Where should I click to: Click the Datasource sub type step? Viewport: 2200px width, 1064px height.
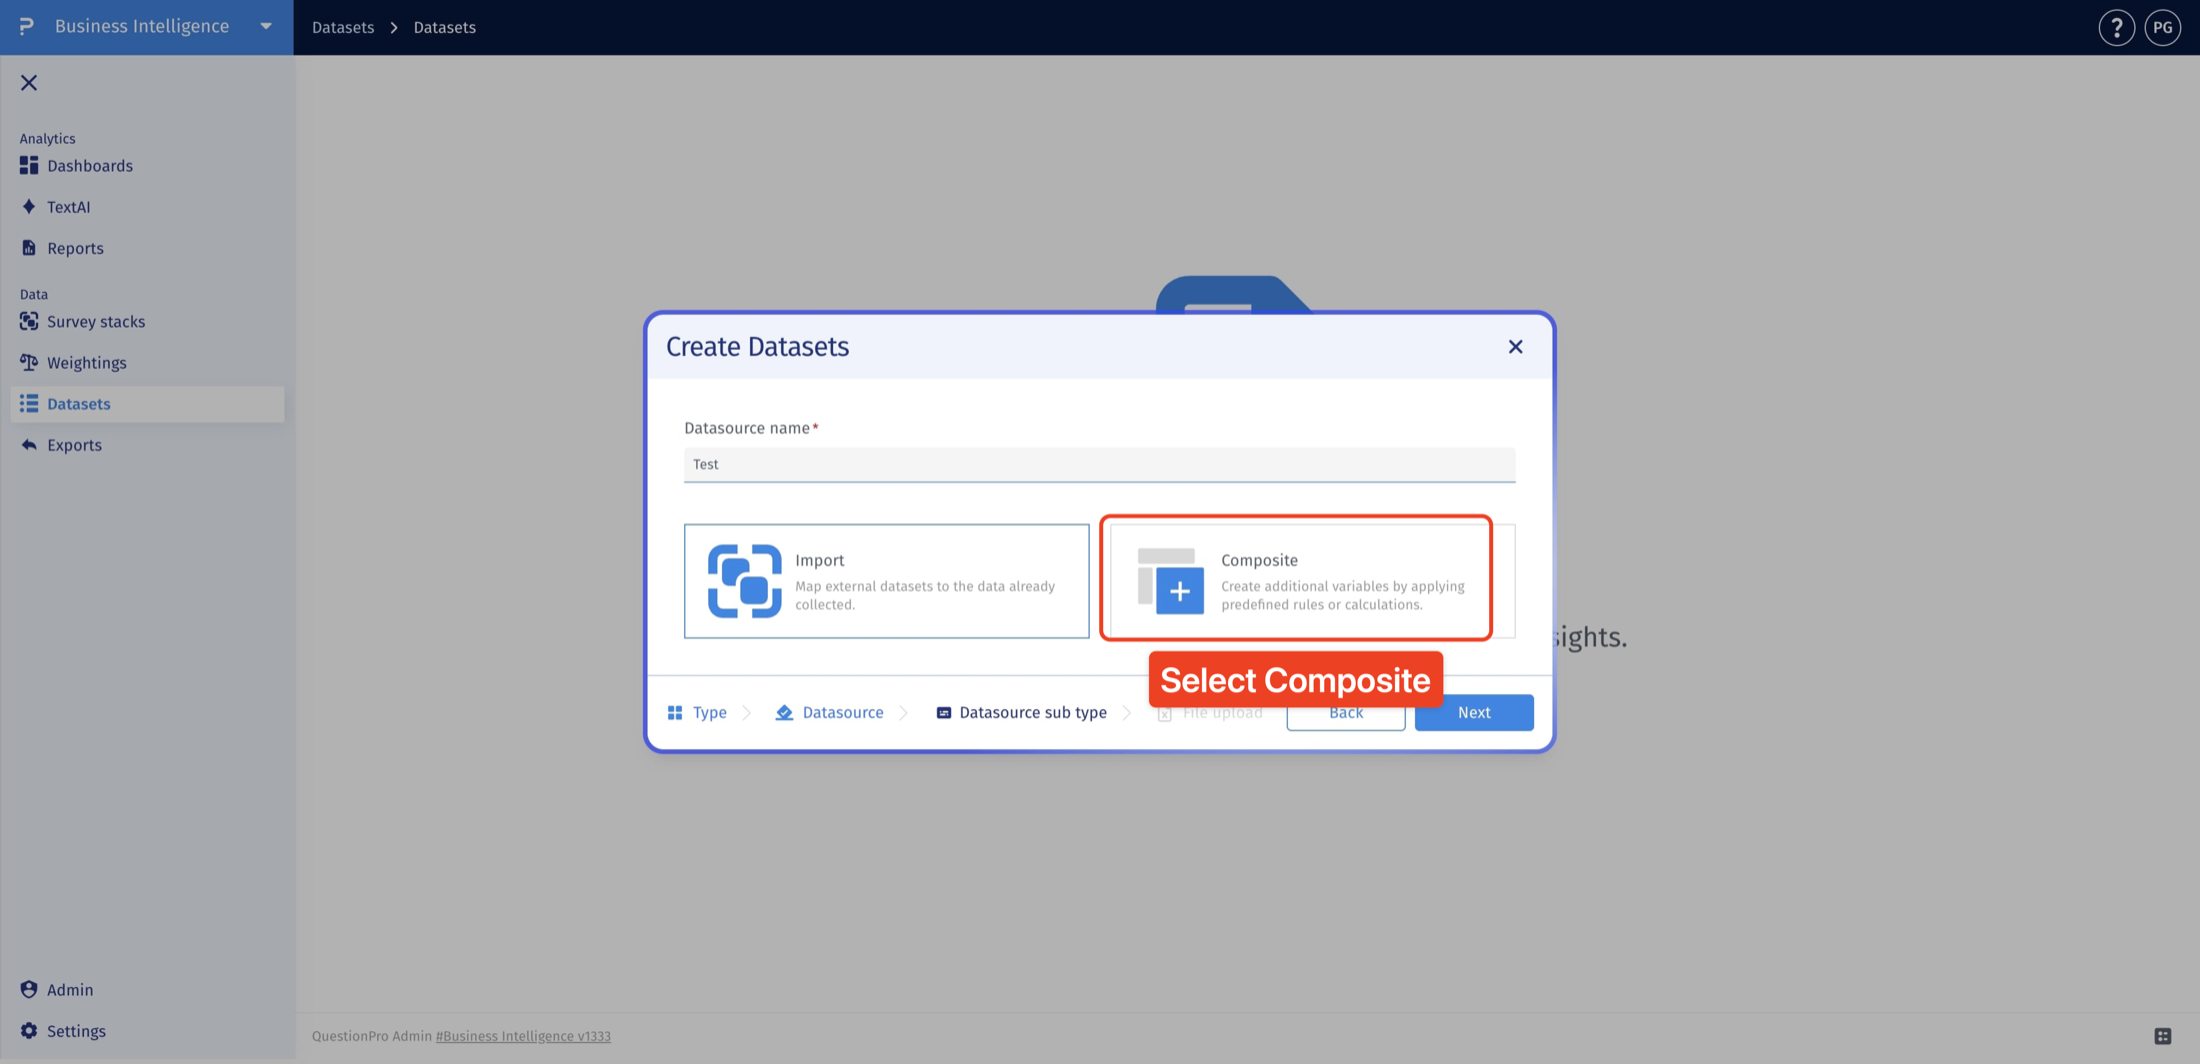coord(1021,712)
